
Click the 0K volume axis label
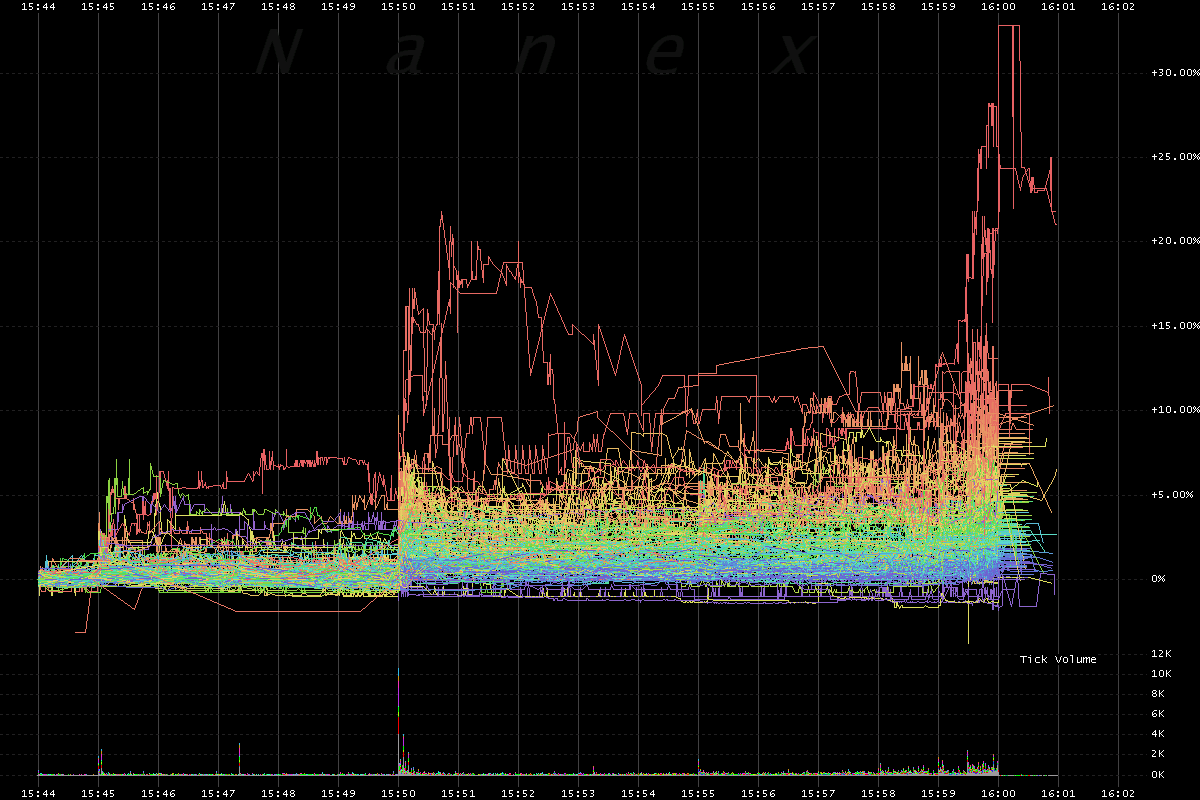[x=1158, y=774]
